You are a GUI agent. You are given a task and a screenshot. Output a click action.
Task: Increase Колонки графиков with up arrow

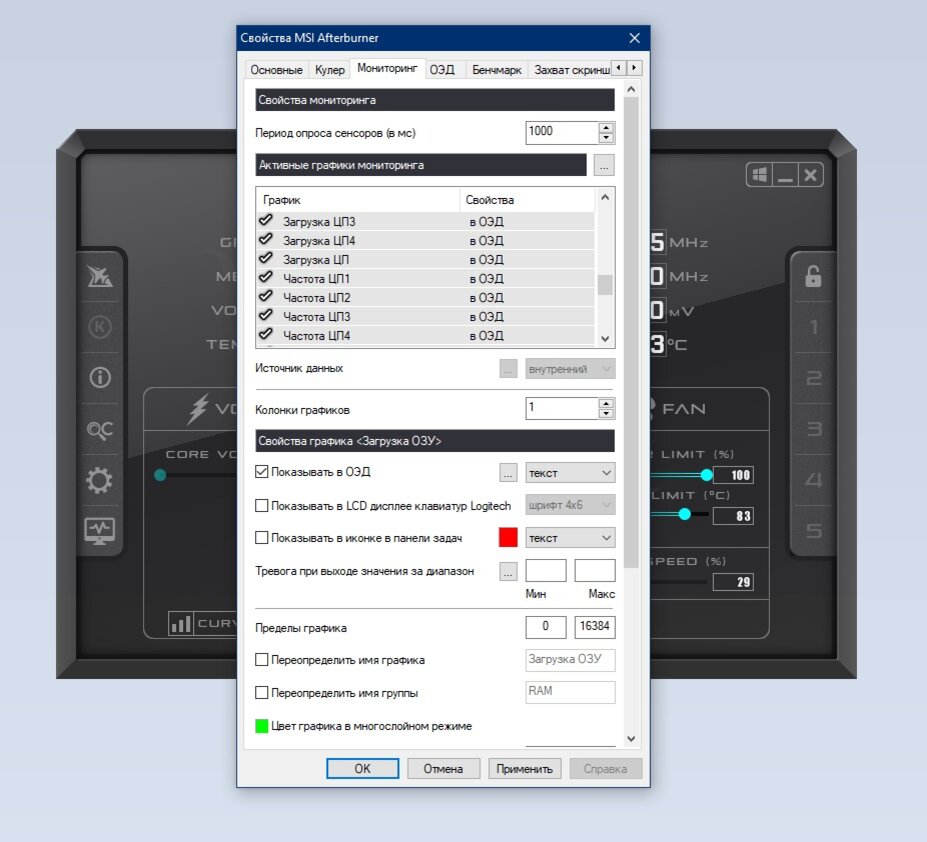coord(606,404)
